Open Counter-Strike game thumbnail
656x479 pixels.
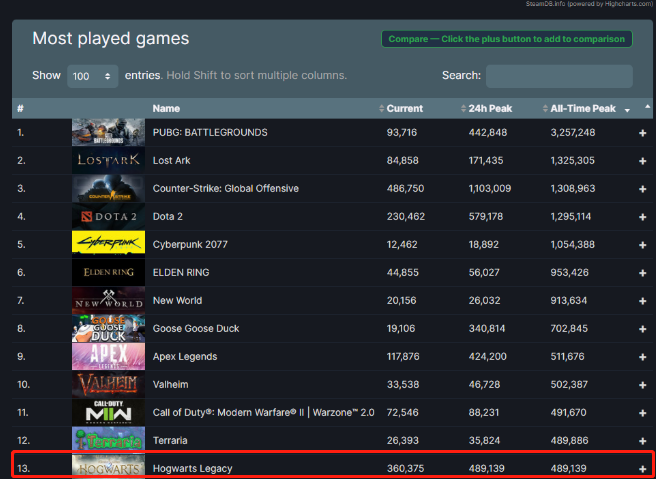click(108, 188)
